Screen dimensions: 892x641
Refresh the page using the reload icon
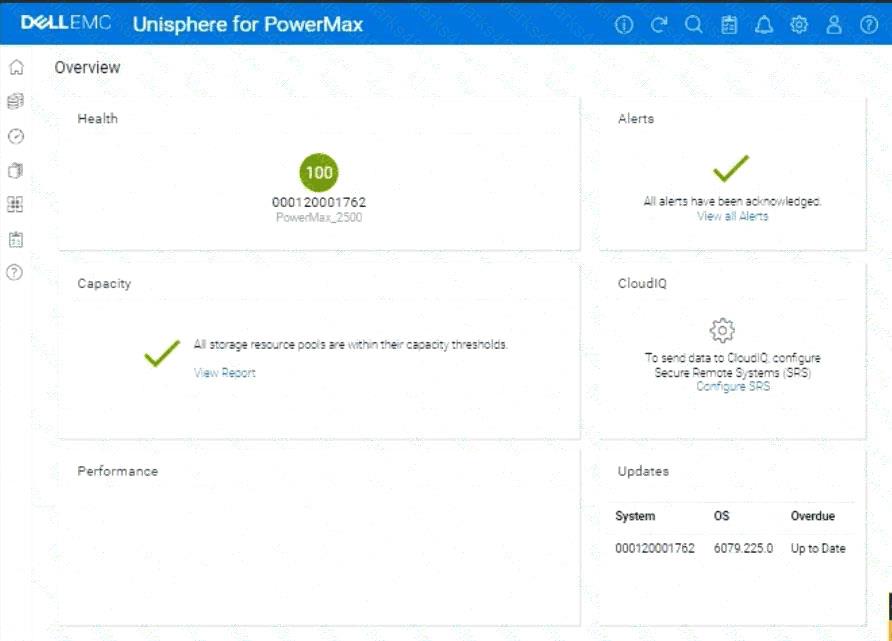659,25
